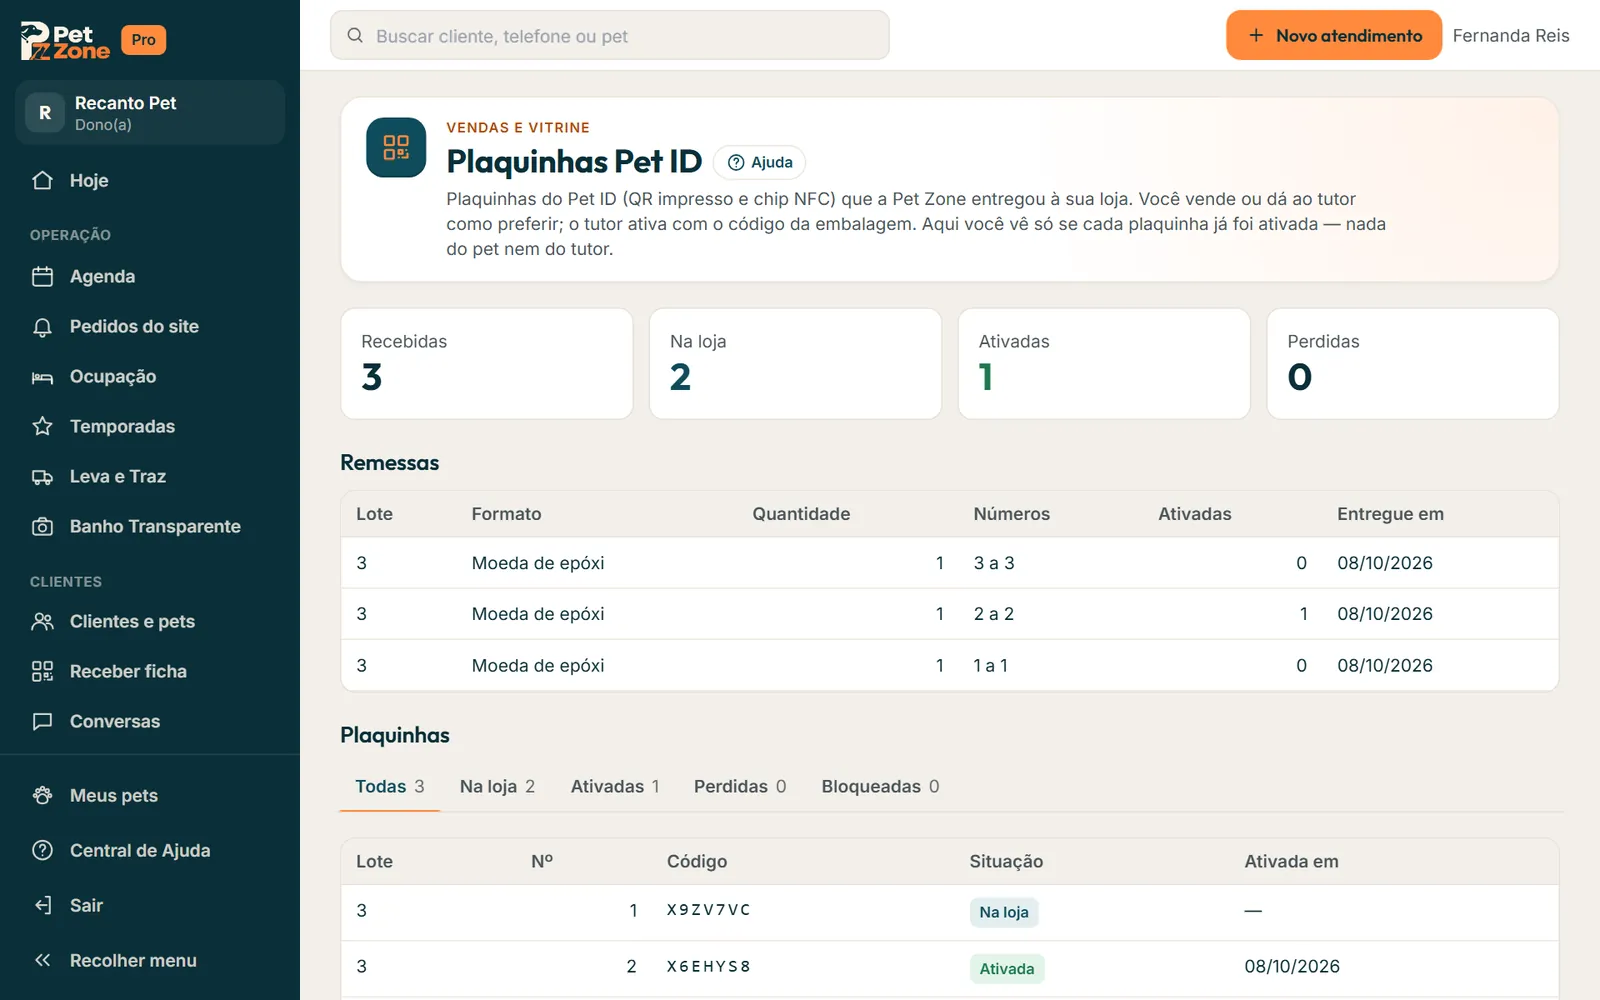Click the Ativada em date 08/10/2026

coord(1292,966)
